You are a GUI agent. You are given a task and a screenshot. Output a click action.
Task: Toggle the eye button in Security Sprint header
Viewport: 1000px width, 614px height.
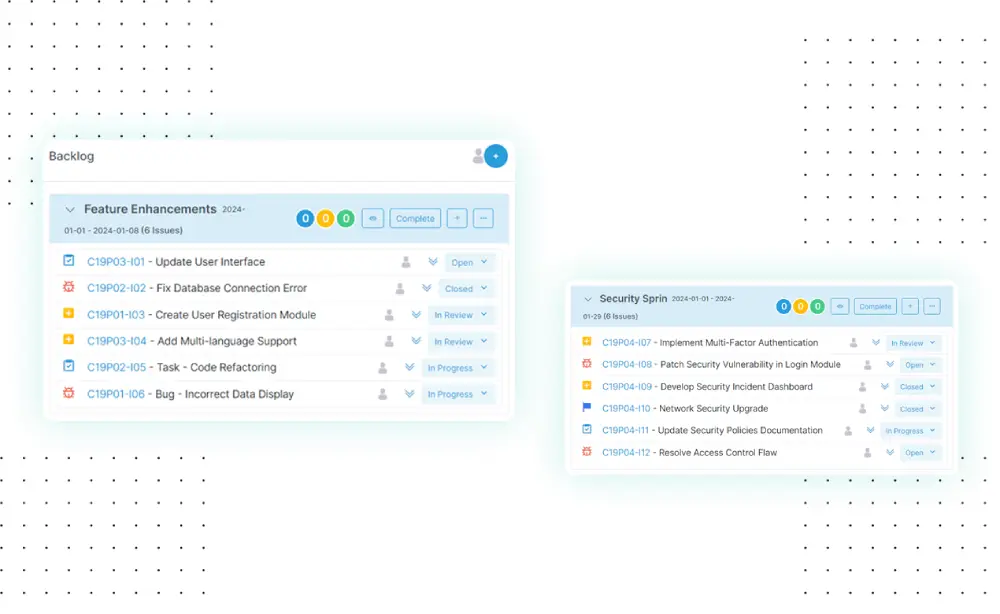pyautogui.click(x=840, y=307)
